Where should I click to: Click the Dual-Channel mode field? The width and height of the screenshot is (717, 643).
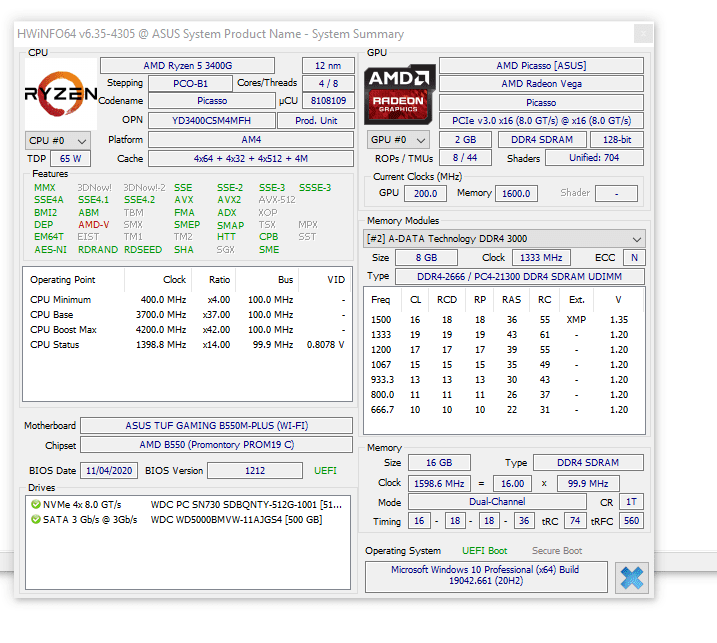[497, 502]
